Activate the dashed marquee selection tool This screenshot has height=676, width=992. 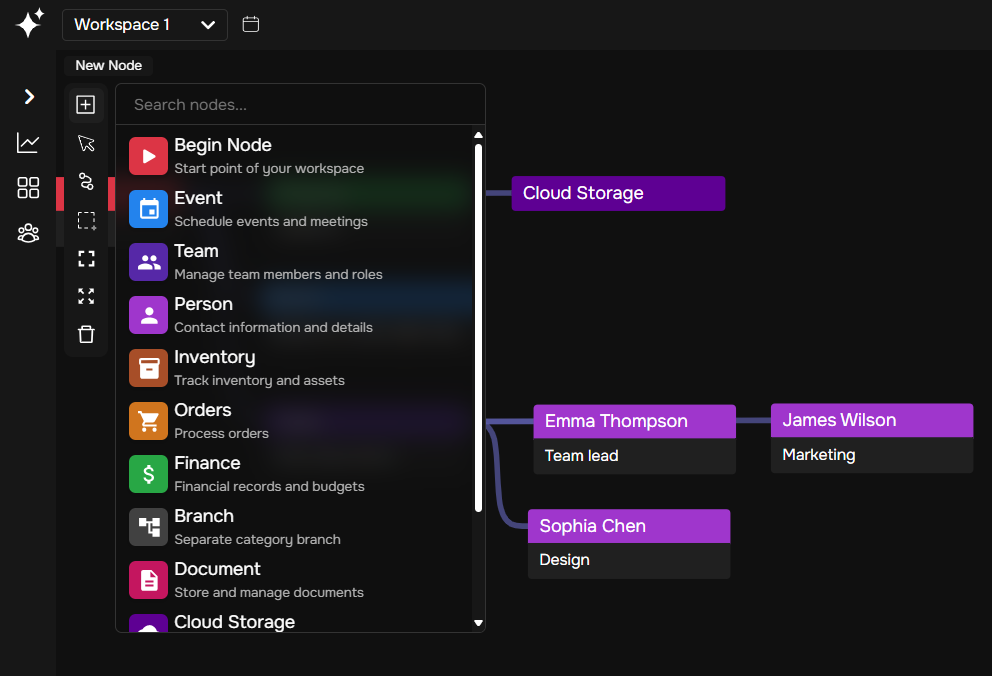coord(86,220)
